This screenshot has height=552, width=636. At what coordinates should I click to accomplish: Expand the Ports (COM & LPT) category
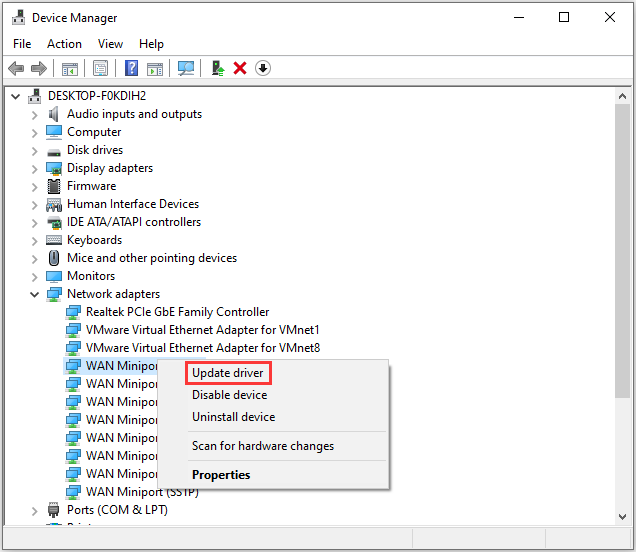35,511
